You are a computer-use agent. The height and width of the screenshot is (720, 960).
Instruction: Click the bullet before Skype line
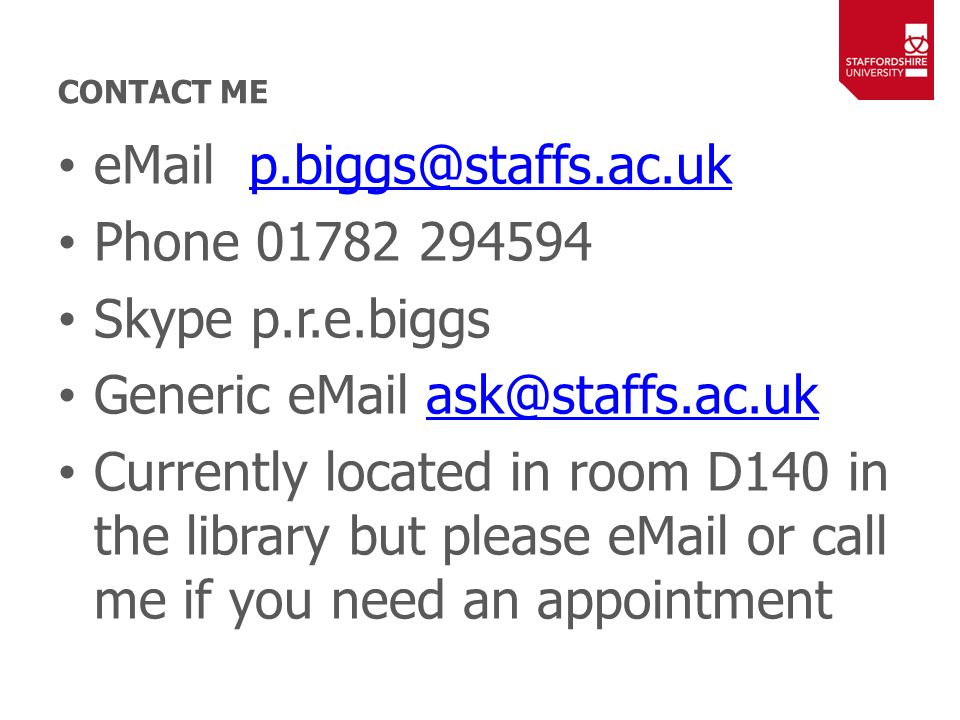tap(67, 320)
